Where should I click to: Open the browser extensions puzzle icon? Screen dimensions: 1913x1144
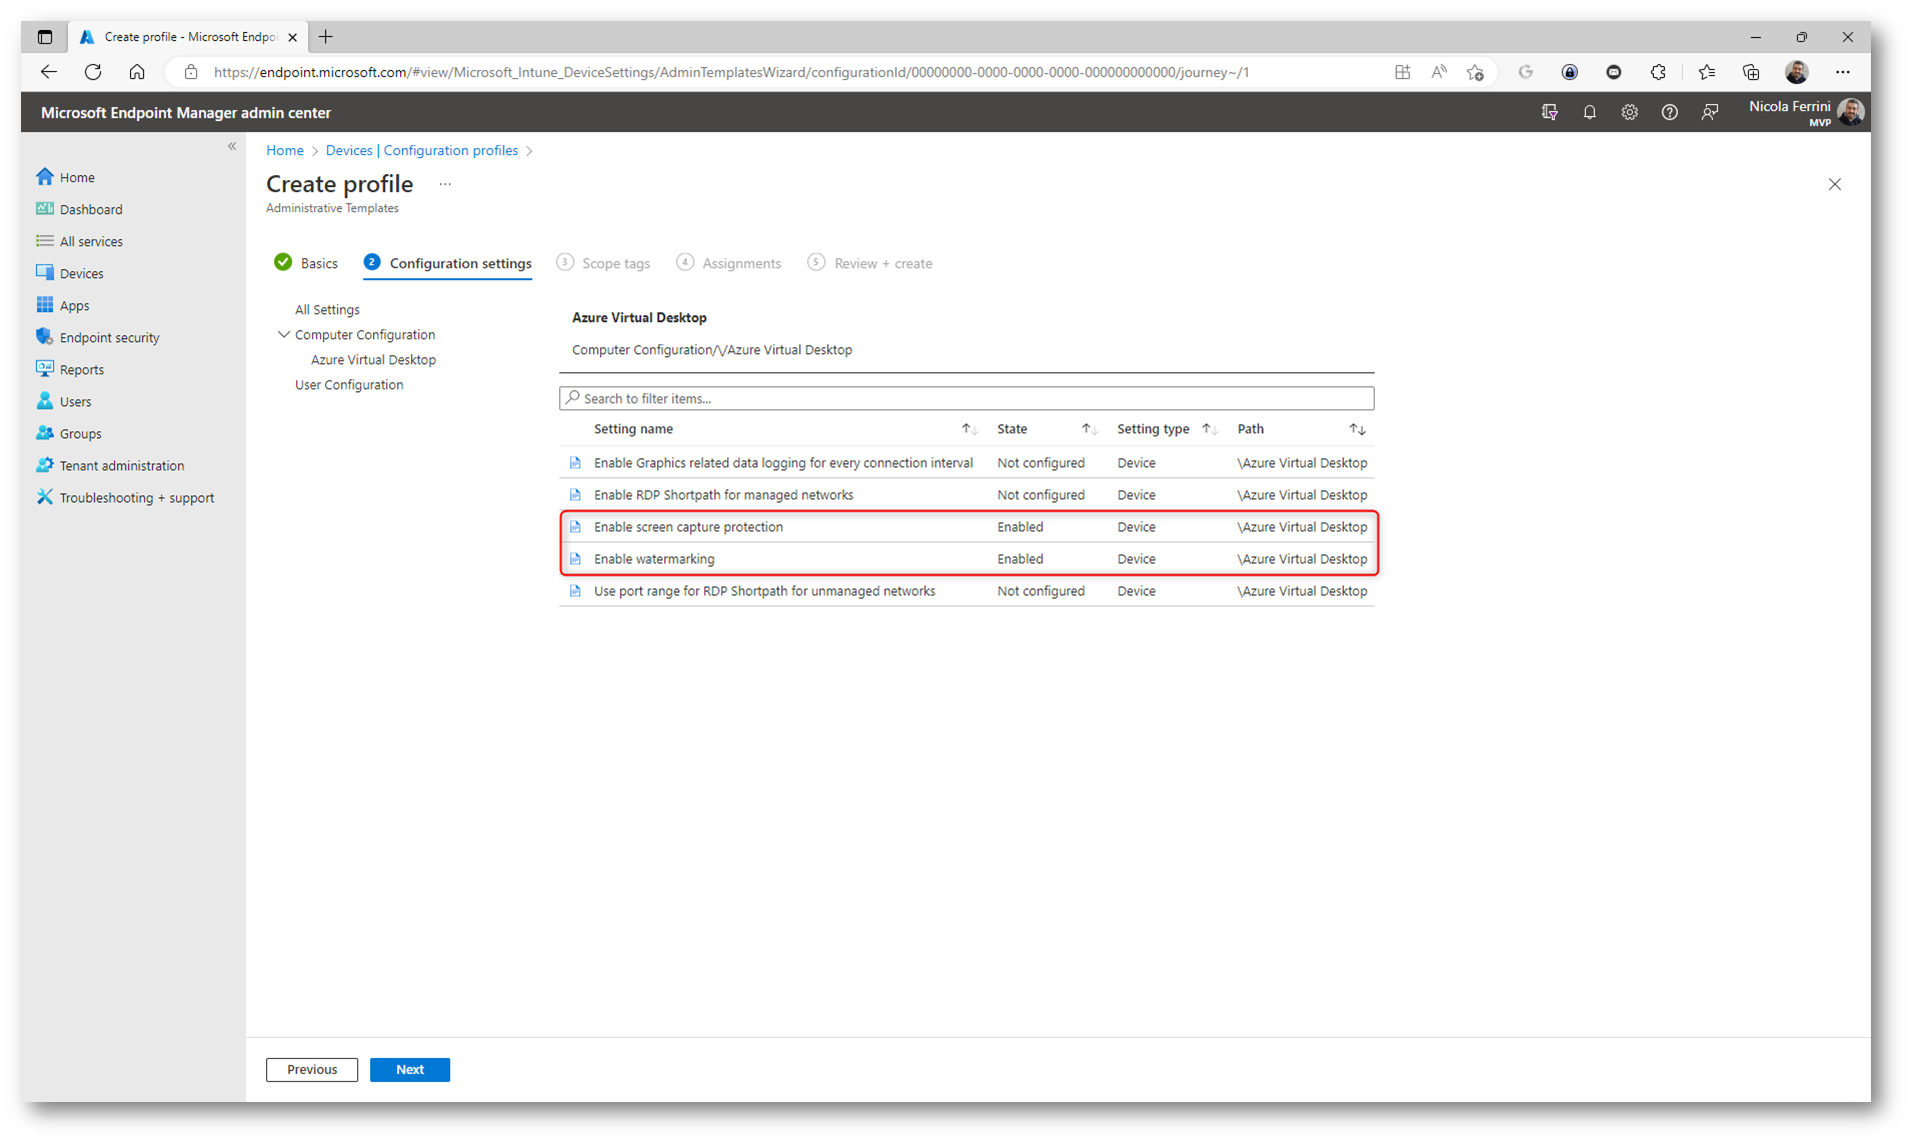tap(1658, 72)
